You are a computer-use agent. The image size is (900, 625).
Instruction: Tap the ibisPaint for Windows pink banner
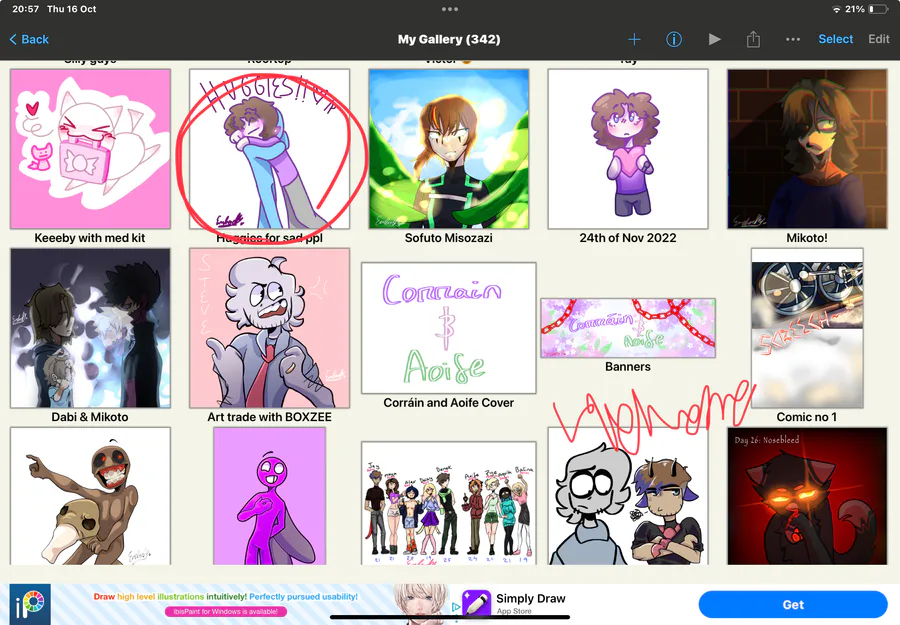(226, 612)
